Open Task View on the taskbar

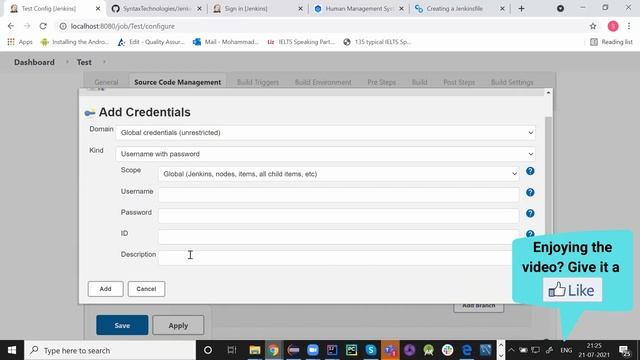232,350
